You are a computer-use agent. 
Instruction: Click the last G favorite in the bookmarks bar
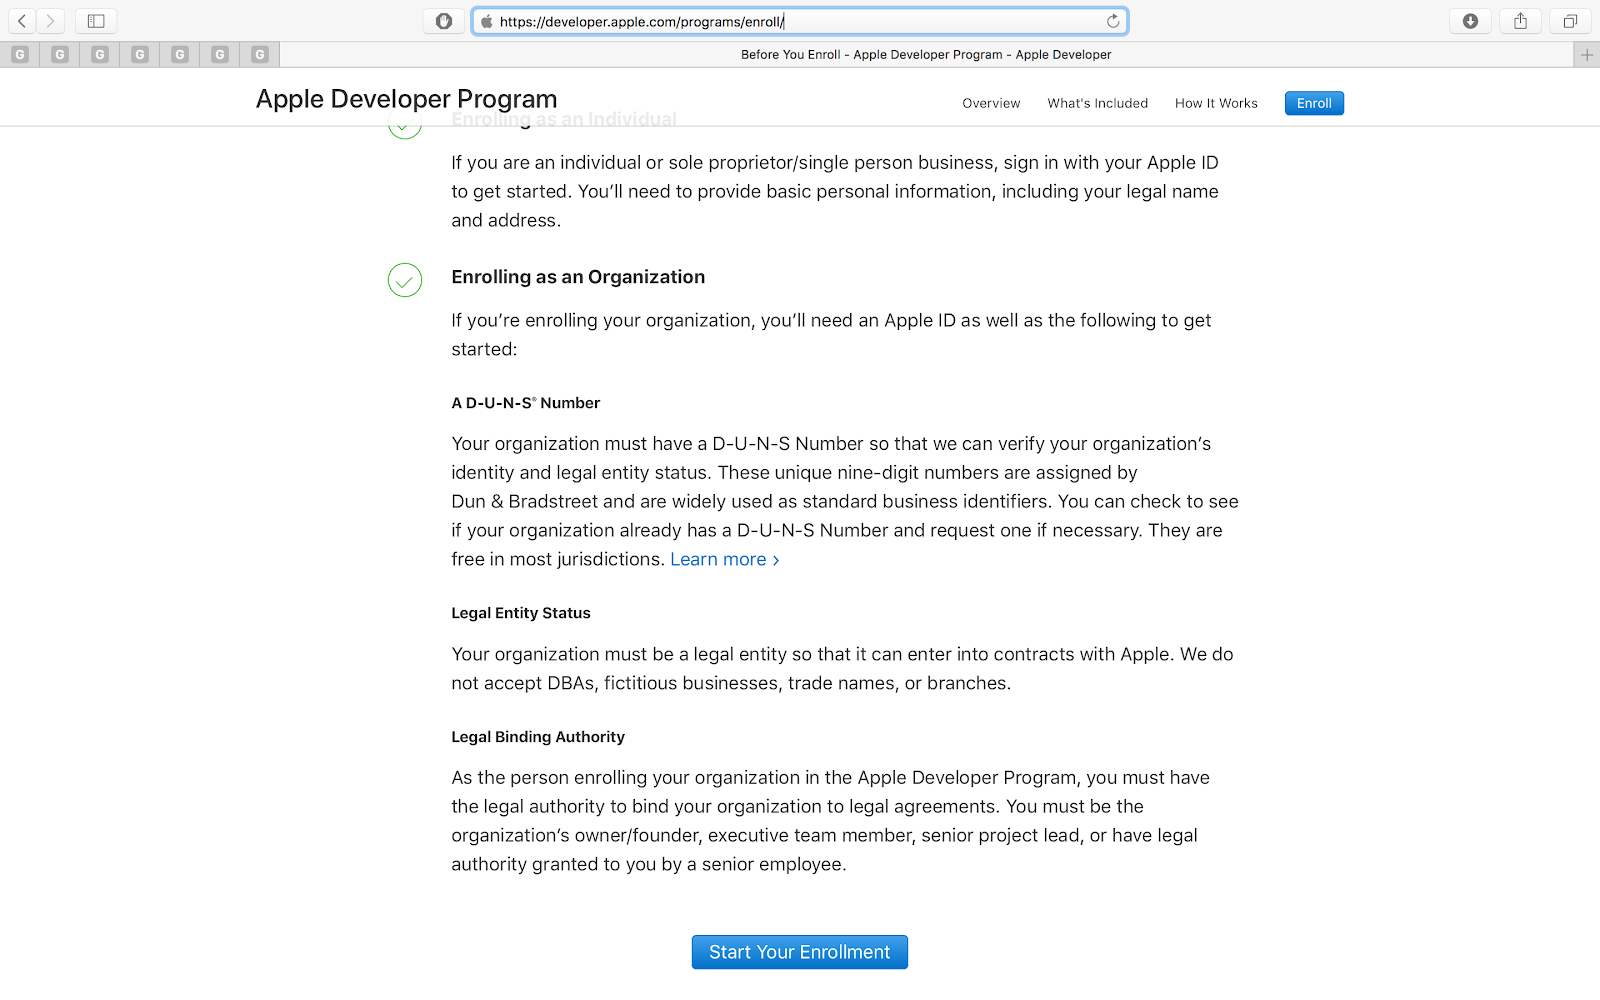(x=259, y=54)
